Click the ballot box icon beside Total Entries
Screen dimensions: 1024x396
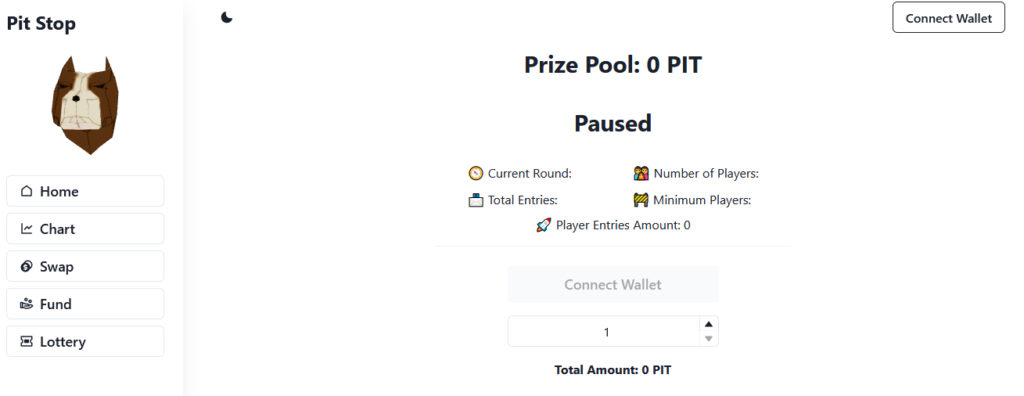[x=475, y=200]
